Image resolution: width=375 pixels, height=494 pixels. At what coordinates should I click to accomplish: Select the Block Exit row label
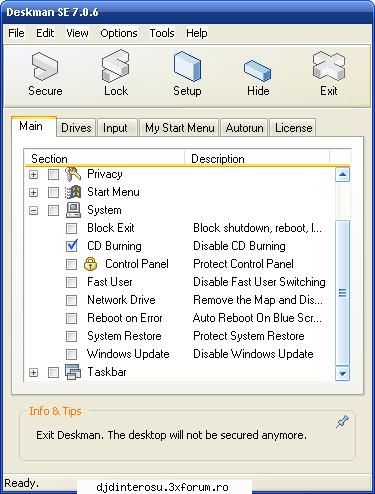[x=111, y=228]
